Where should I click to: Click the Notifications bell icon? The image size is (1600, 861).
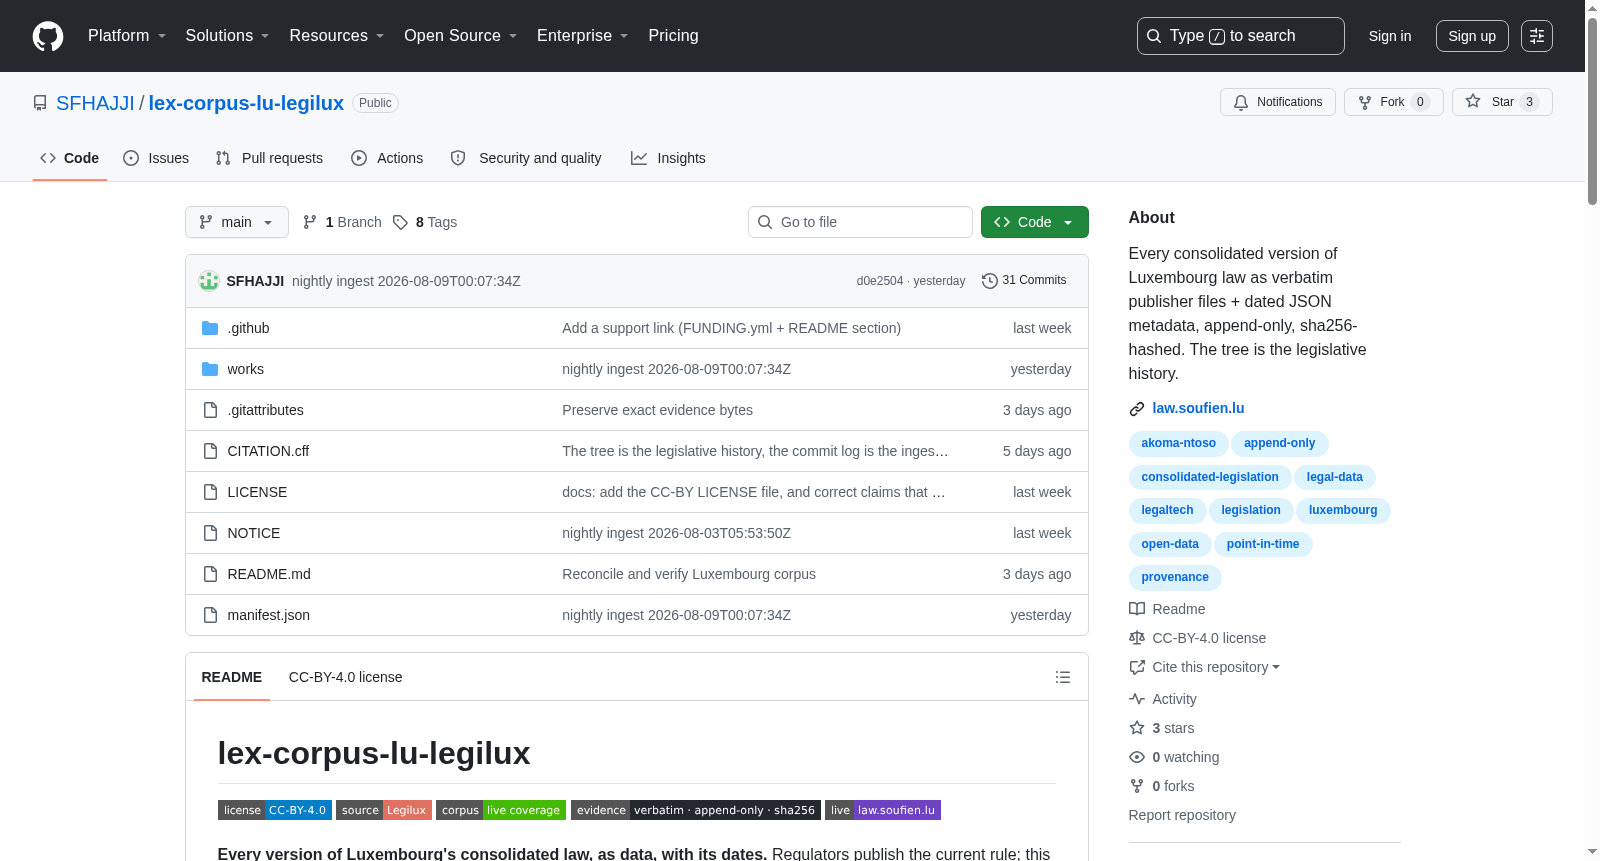tap(1241, 102)
